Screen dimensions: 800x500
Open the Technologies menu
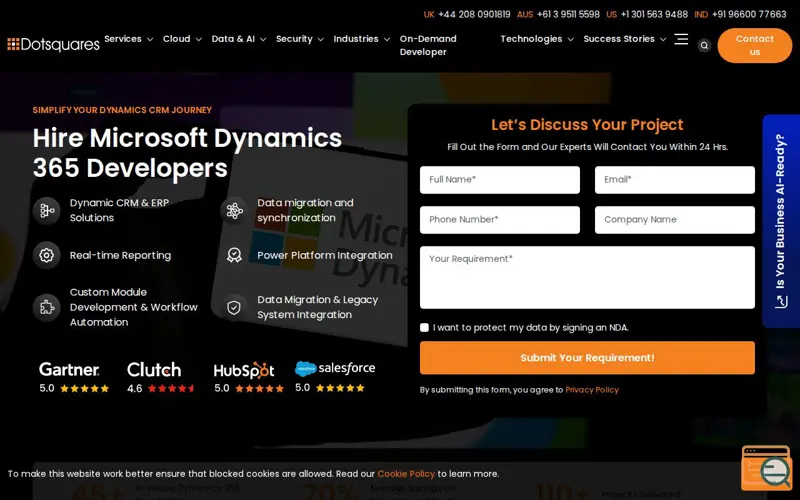click(x=531, y=39)
